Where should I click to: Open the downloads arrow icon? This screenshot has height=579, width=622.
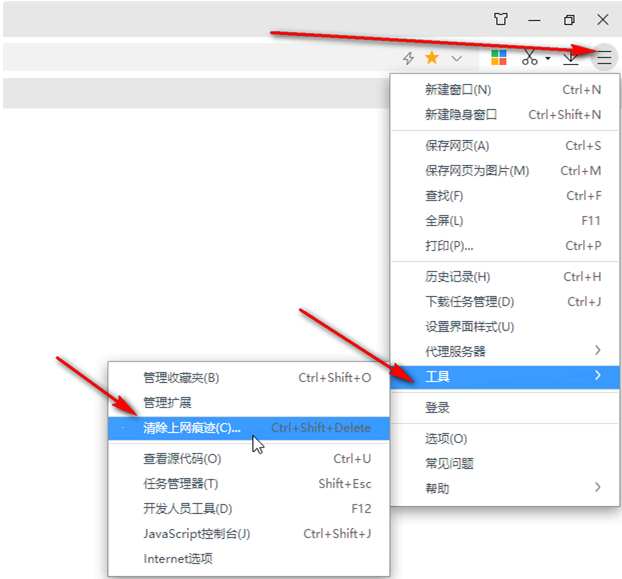pyautogui.click(x=571, y=58)
